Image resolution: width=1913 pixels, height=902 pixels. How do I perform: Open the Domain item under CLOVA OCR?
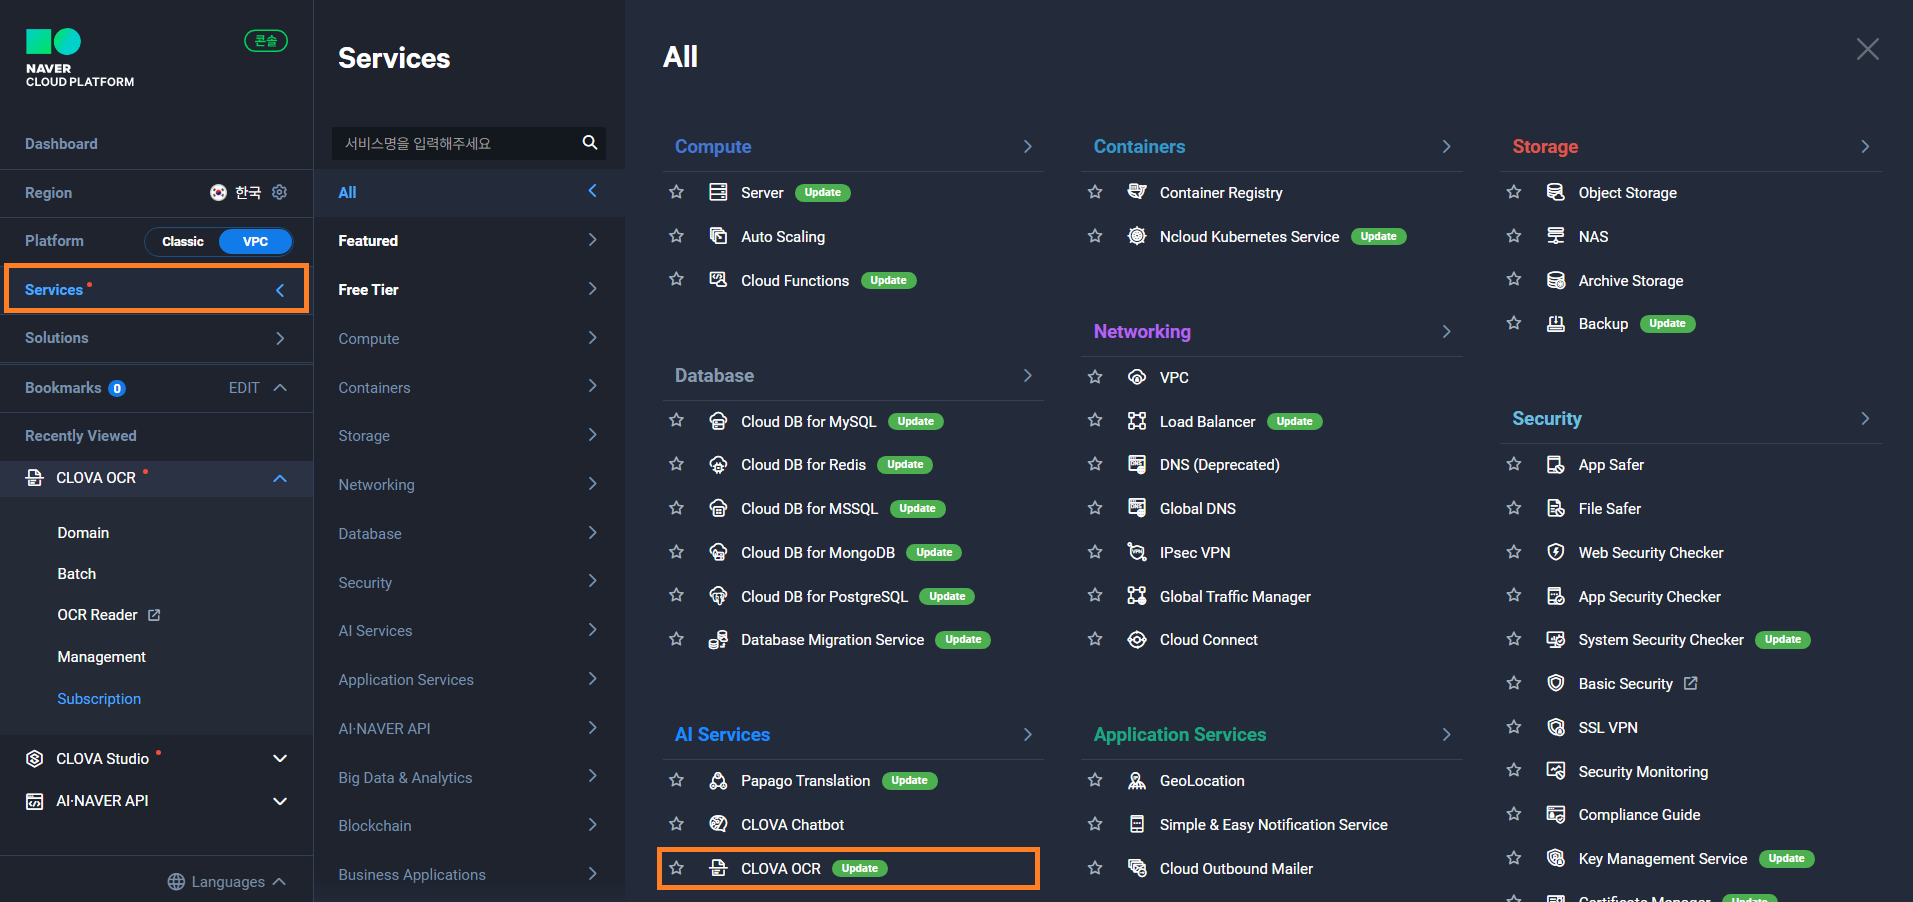83,533
